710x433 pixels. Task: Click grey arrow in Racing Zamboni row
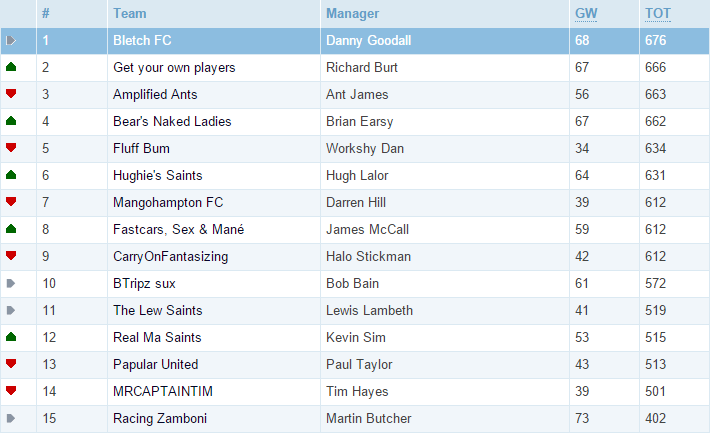[11, 418]
